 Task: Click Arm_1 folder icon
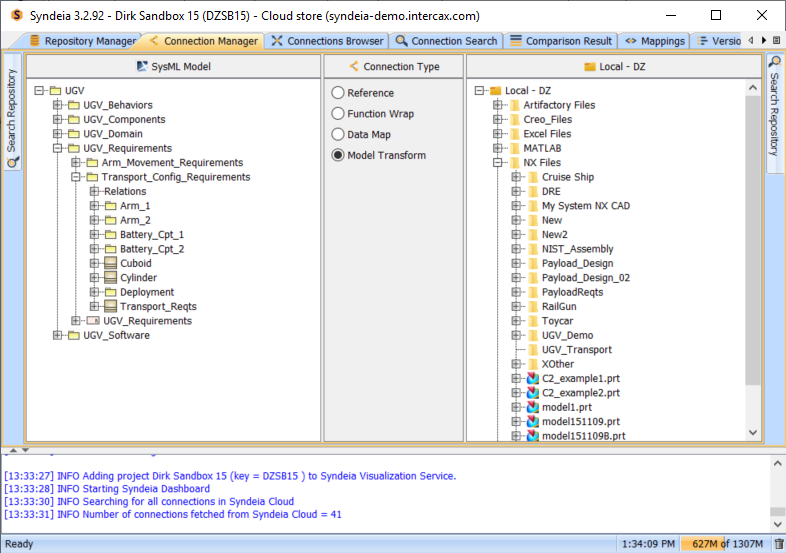111,206
